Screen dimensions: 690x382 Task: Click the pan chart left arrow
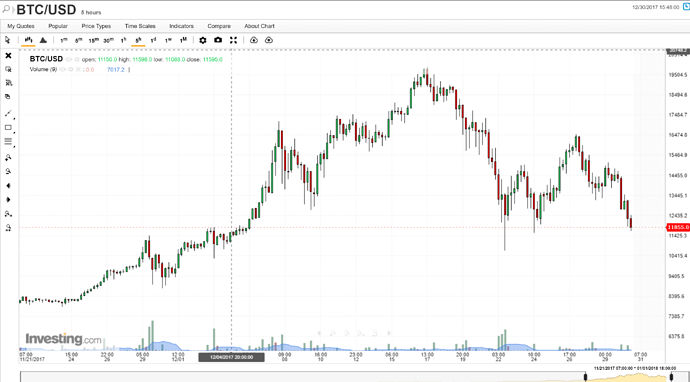point(8,186)
